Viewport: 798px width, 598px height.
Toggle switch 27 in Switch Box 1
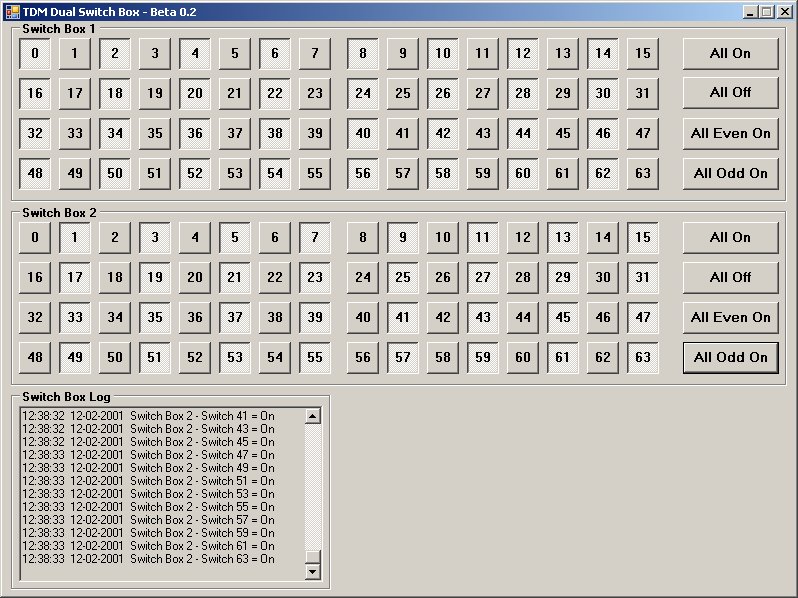point(483,93)
